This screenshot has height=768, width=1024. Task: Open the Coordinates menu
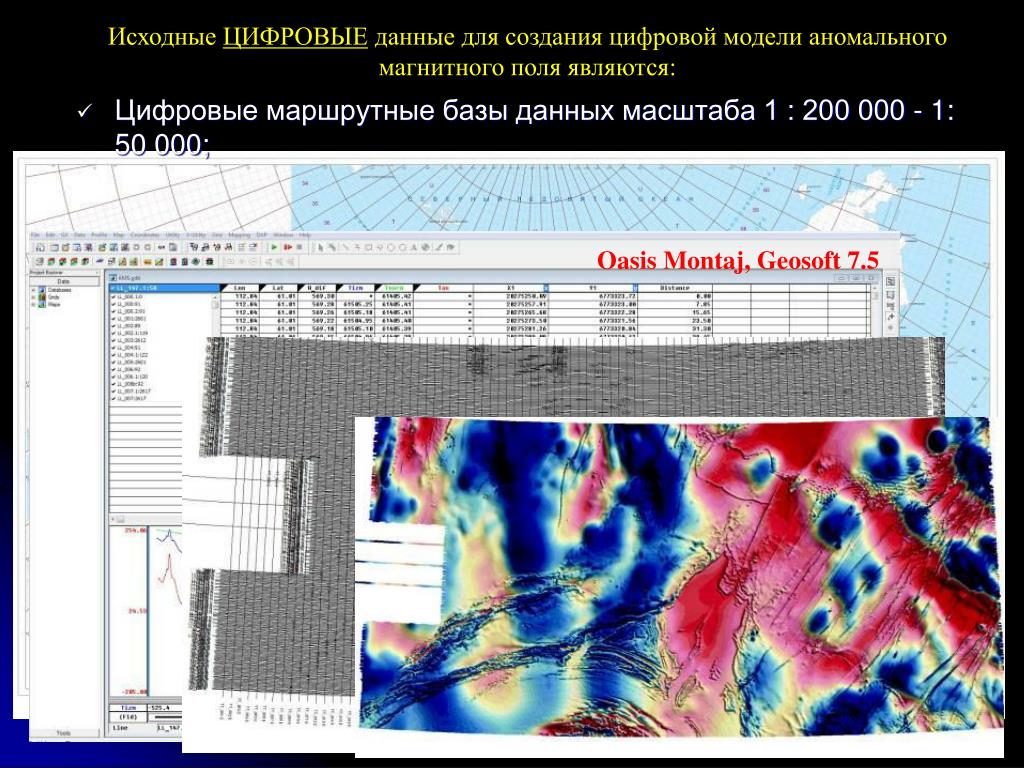pyautogui.click(x=145, y=235)
